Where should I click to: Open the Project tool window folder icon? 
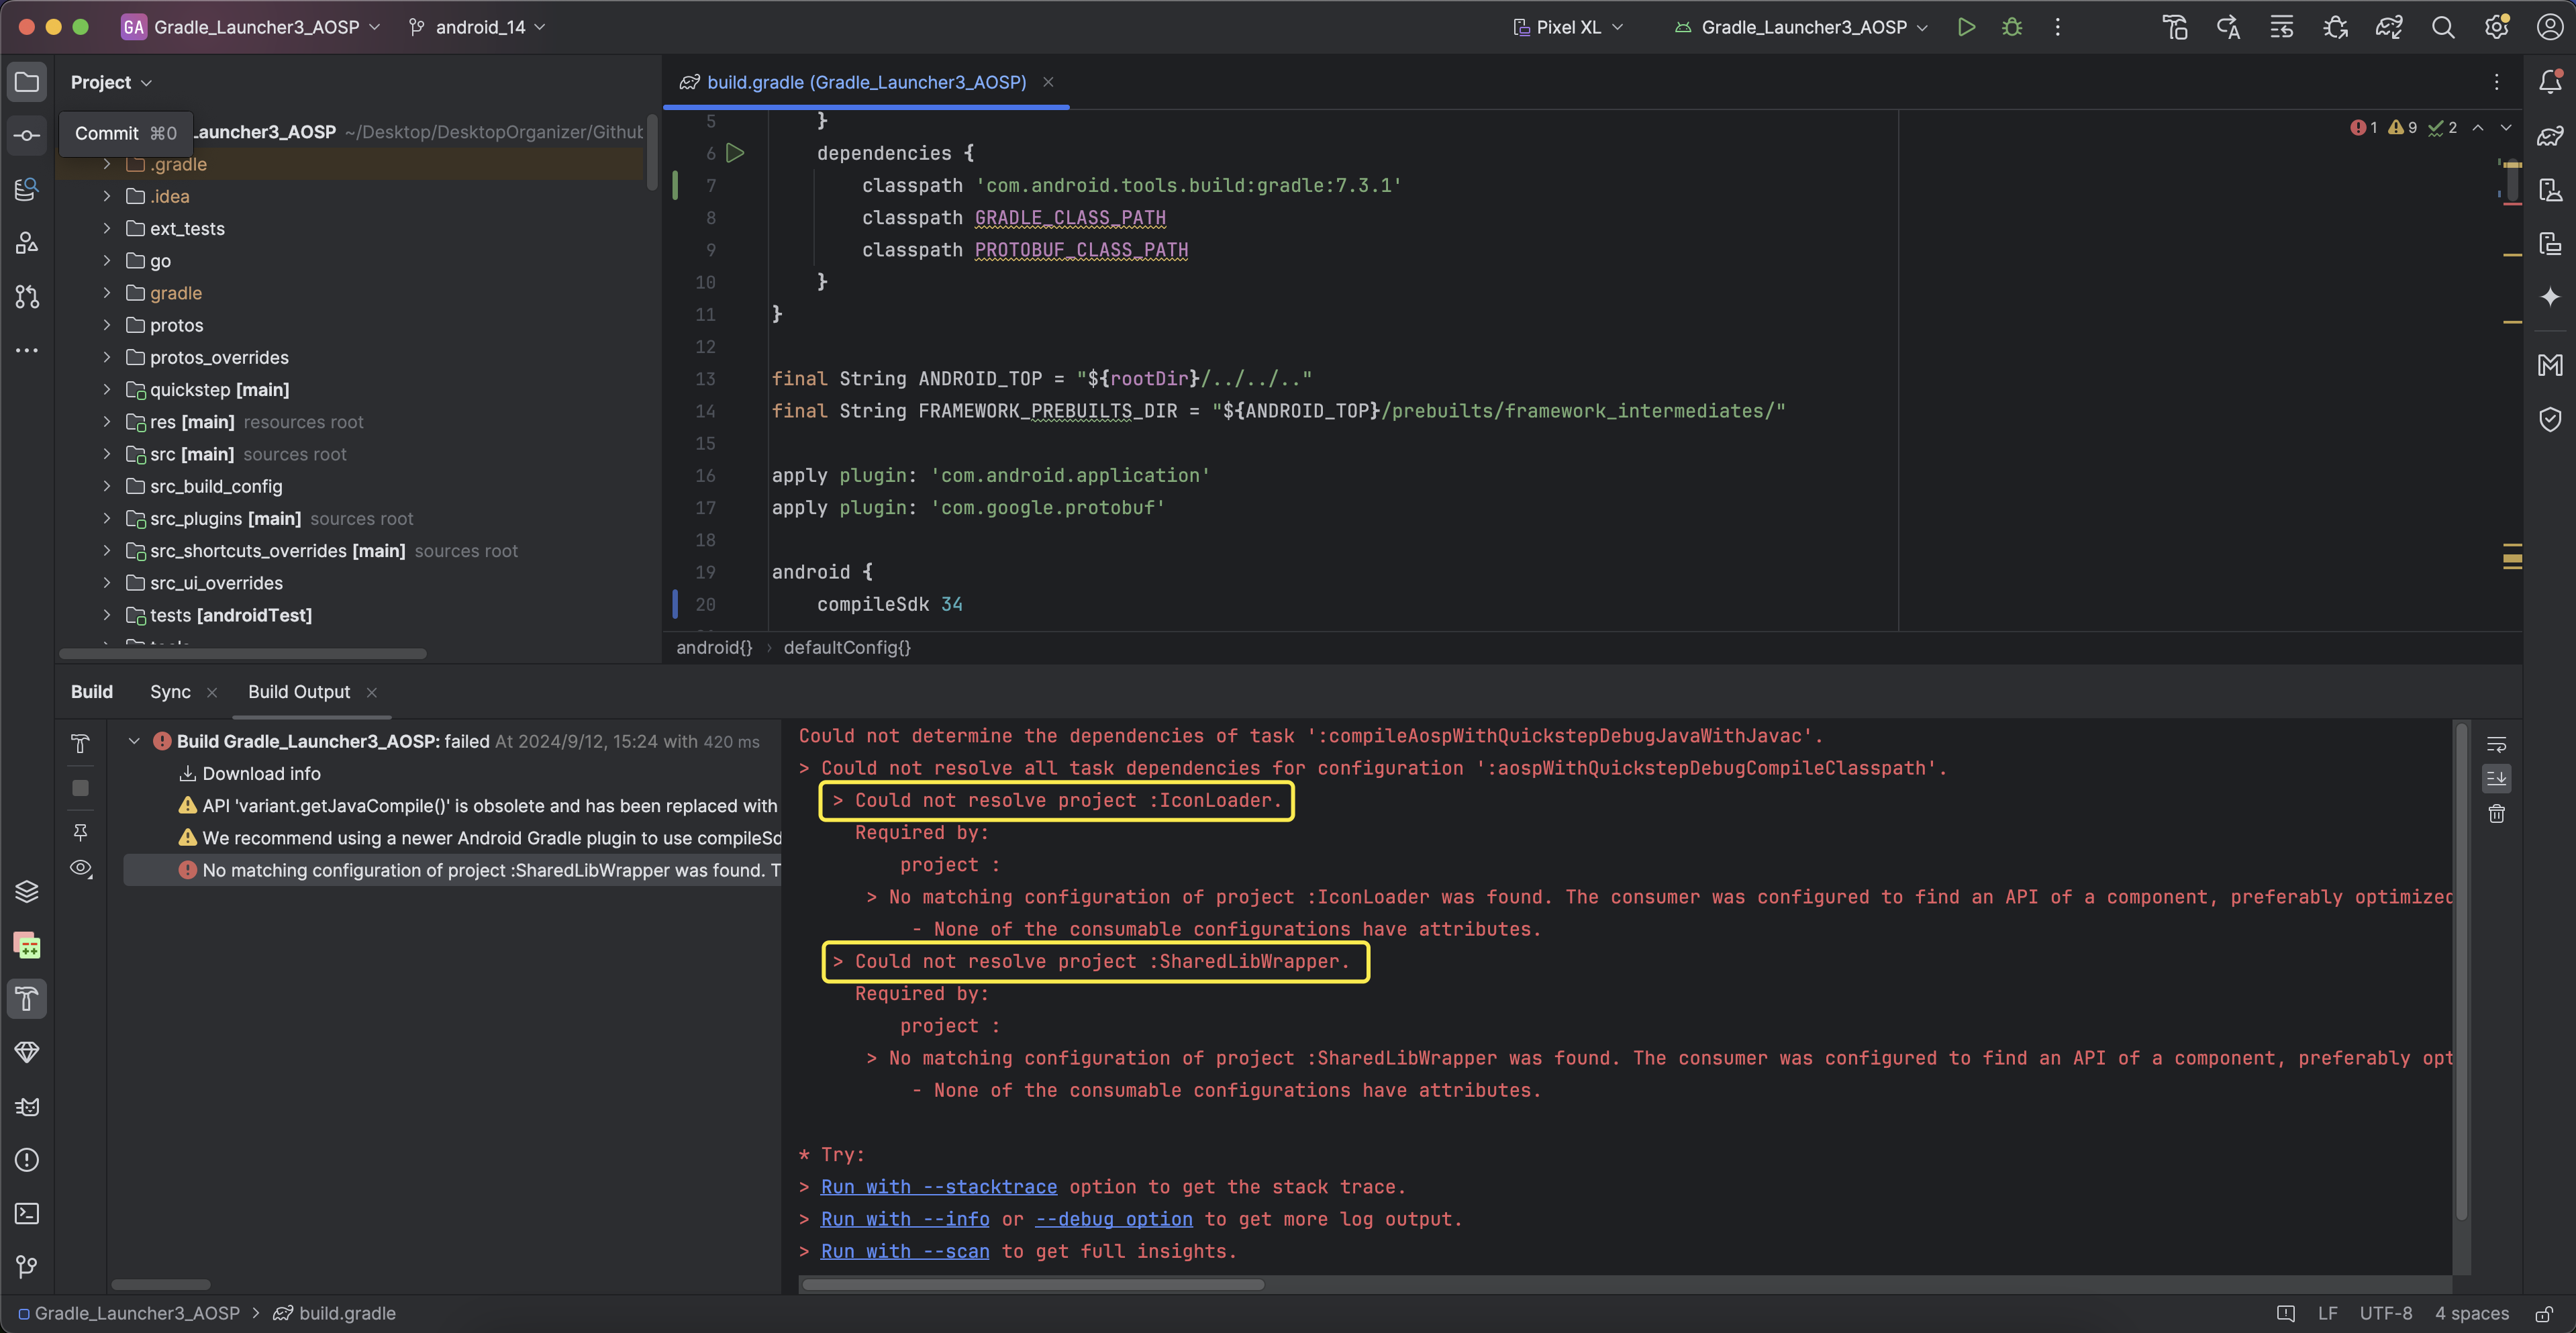coord(27,82)
